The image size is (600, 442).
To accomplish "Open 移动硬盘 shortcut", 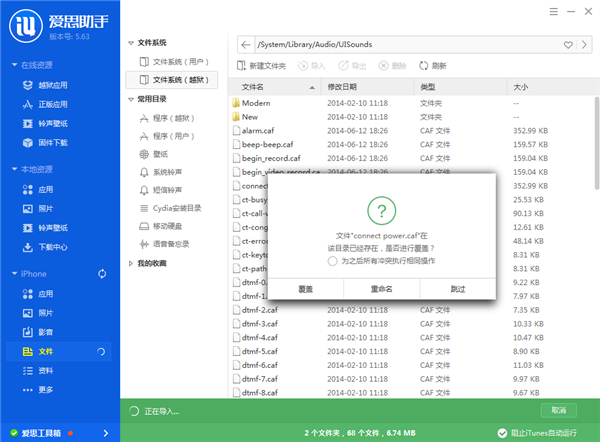I will click(160, 226).
